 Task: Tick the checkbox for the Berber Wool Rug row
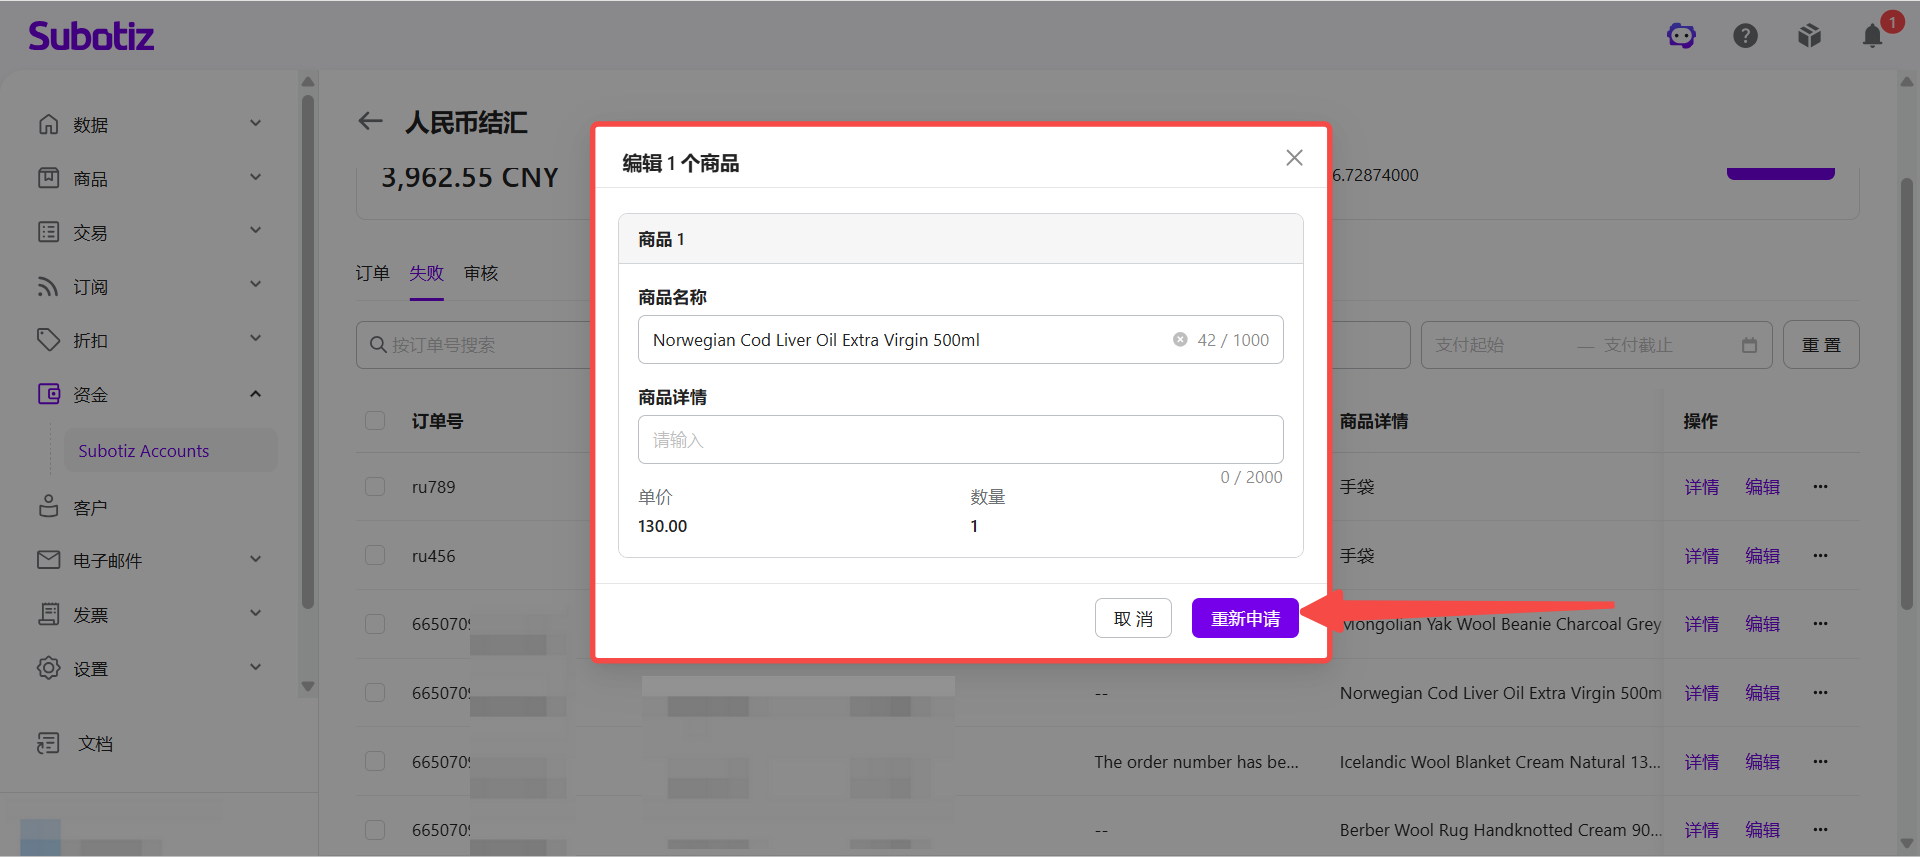point(375,830)
